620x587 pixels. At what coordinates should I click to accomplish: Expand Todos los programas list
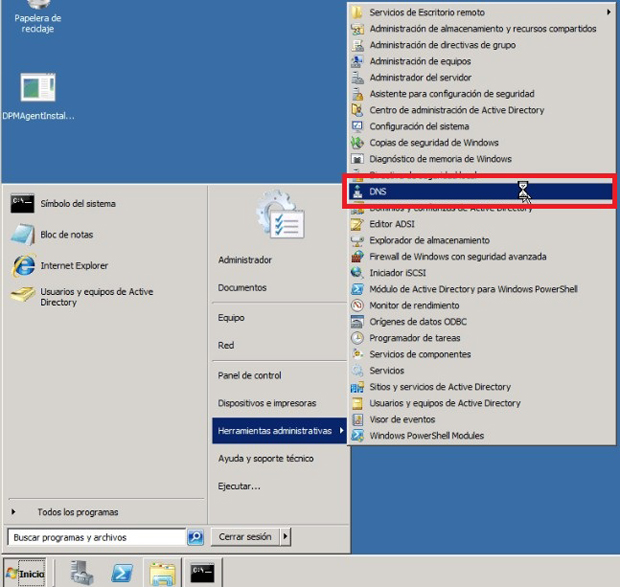pos(78,512)
